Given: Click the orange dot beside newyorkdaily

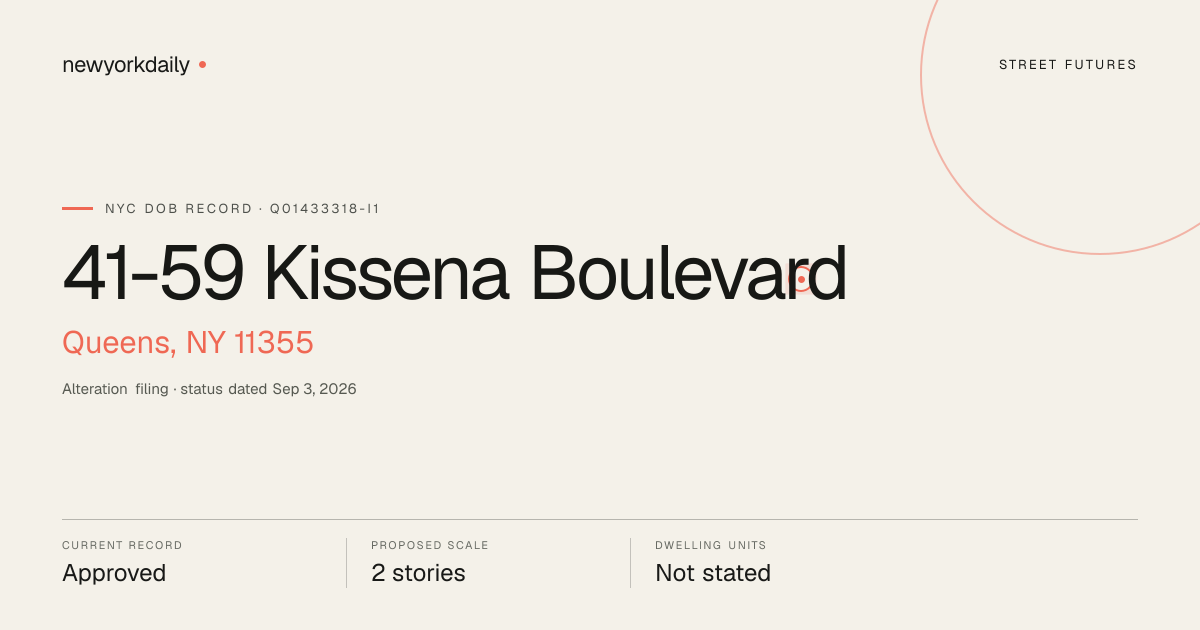Looking at the screenshot, I should coord(202,64).
